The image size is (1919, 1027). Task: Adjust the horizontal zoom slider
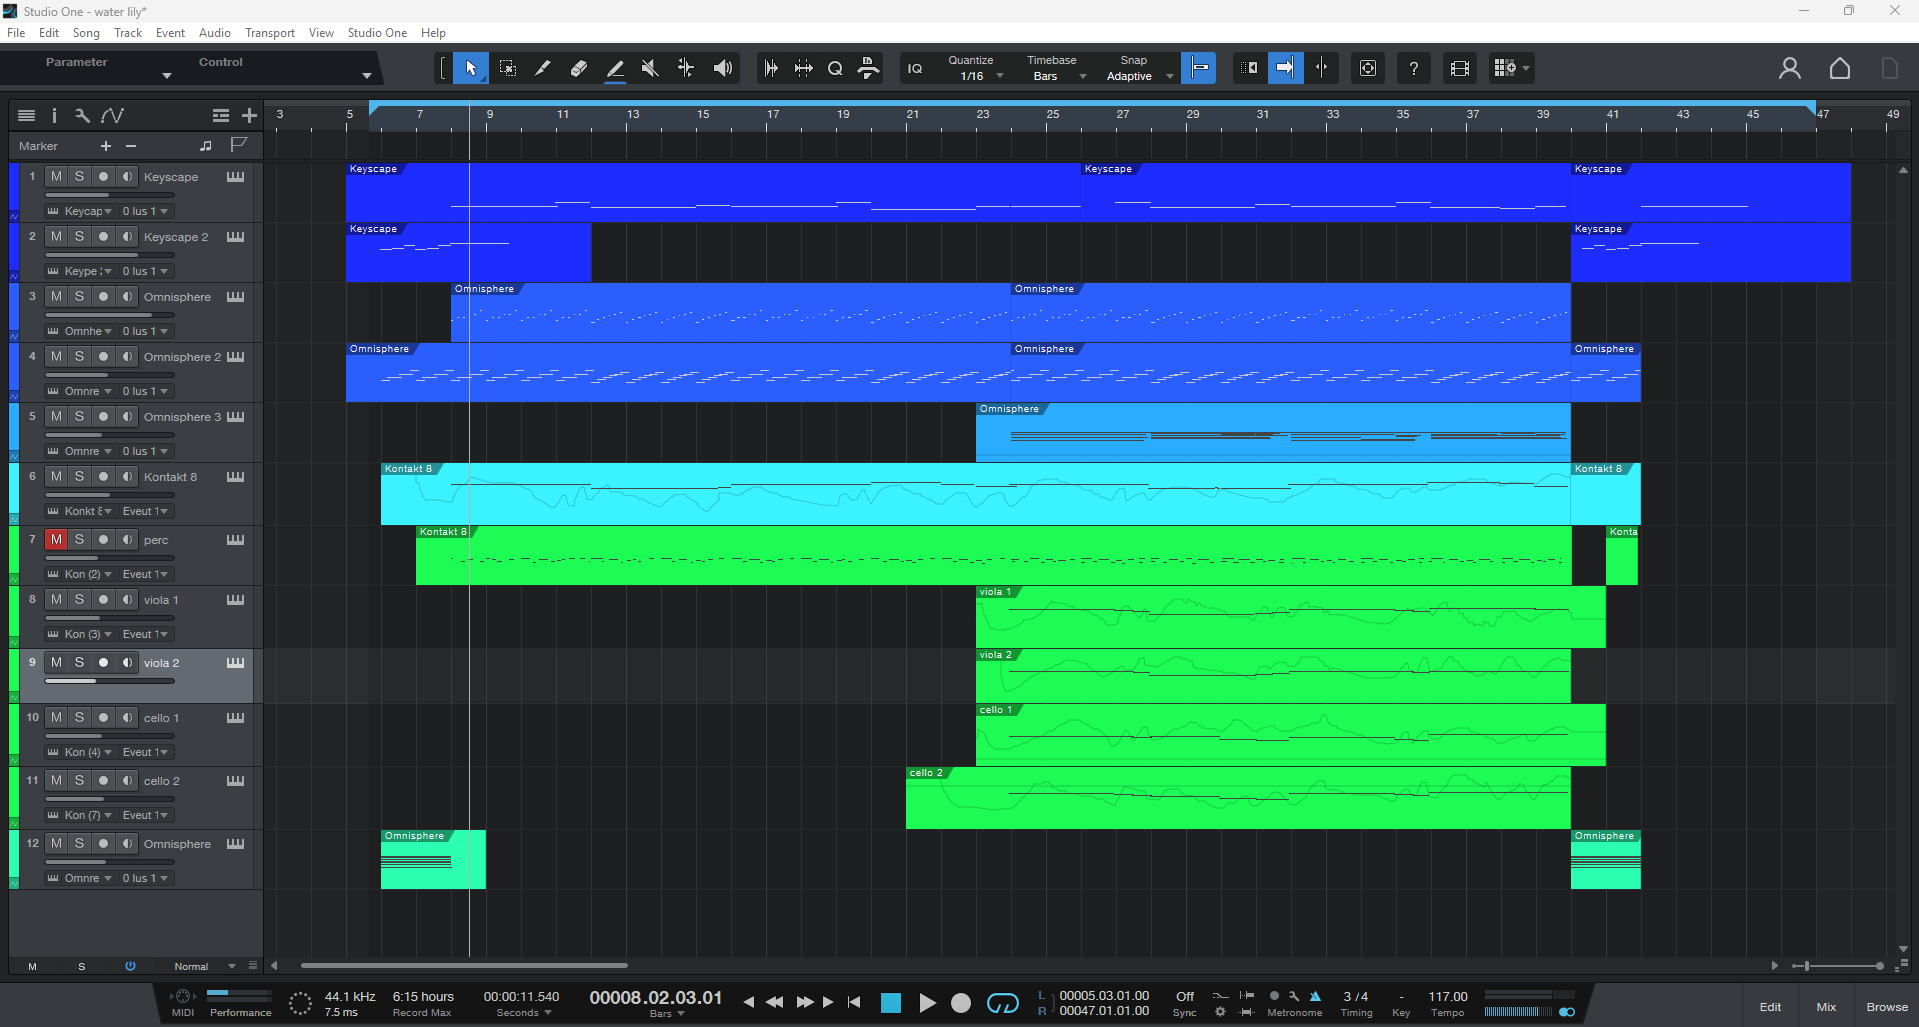click(1838, 966)
